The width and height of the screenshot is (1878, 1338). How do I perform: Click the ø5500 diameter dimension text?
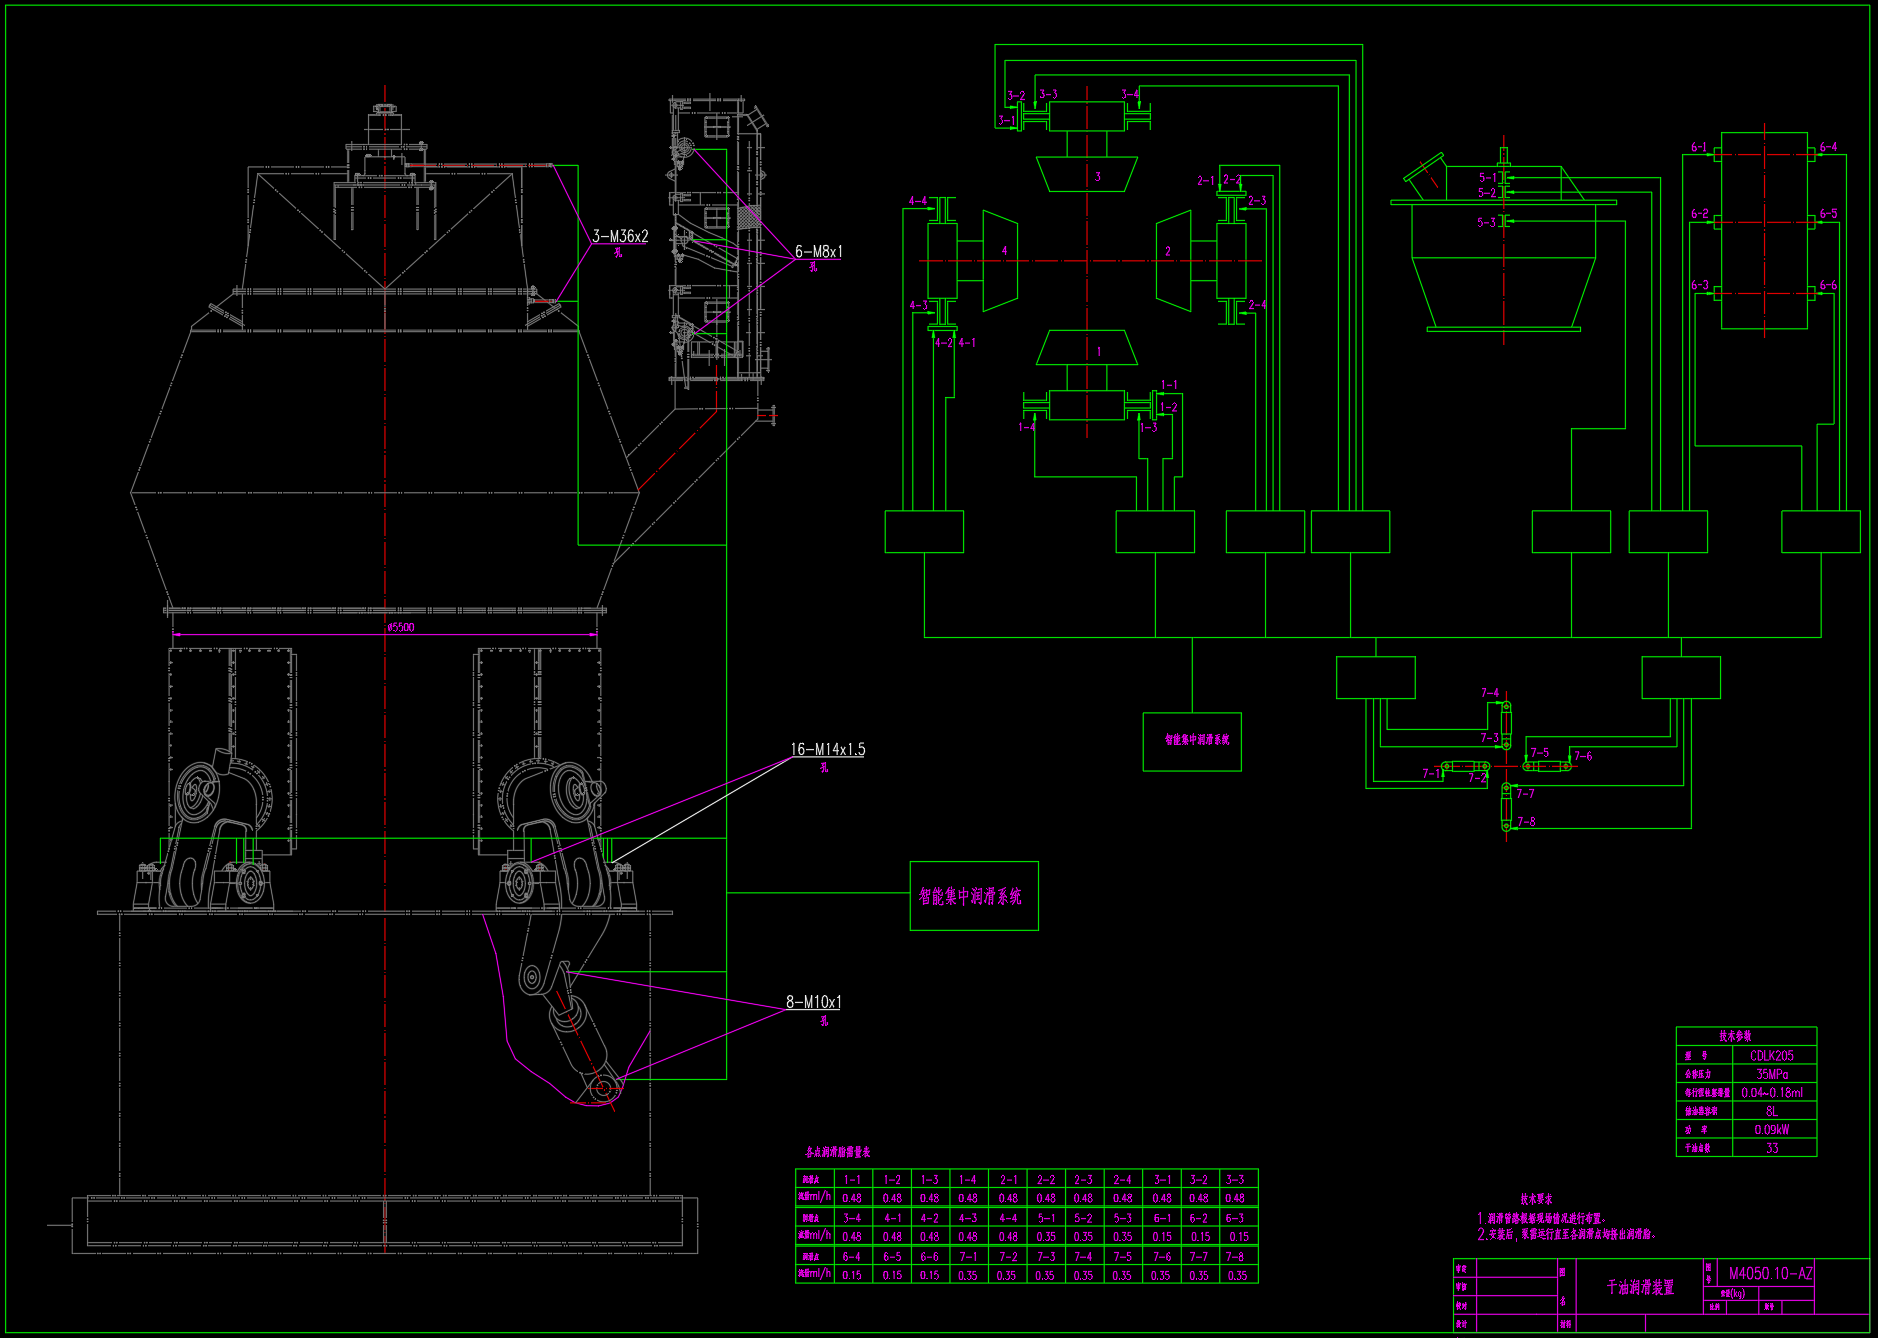[x=400, y=628]
